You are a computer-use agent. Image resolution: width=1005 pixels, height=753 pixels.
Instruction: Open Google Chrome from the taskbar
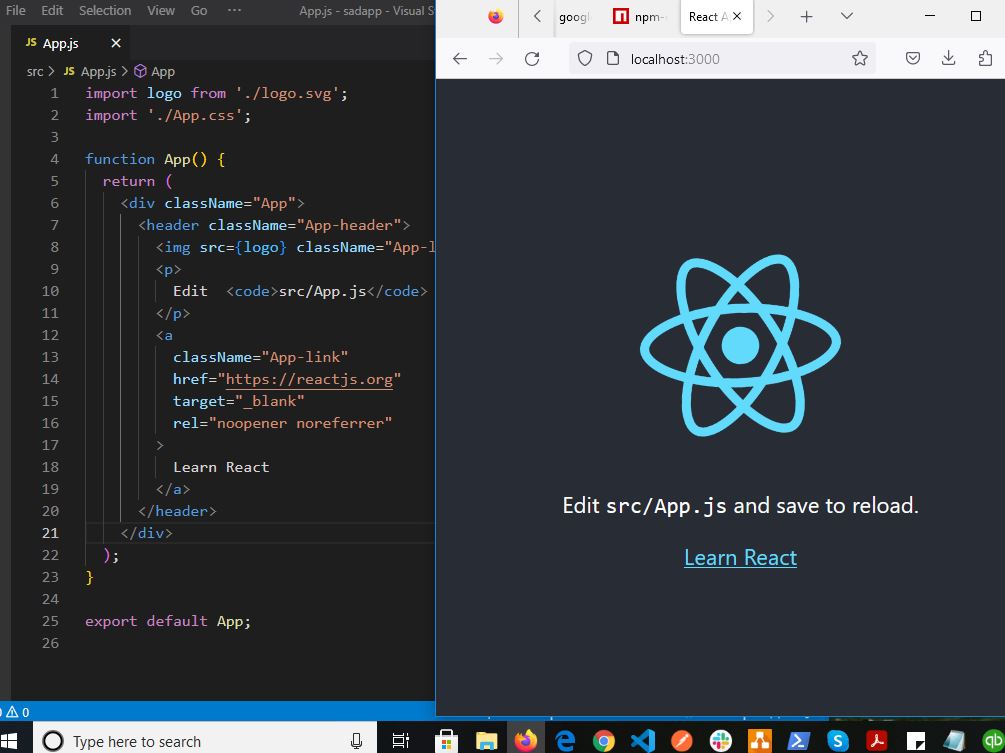pyautogui.click(x=603, y=740)
